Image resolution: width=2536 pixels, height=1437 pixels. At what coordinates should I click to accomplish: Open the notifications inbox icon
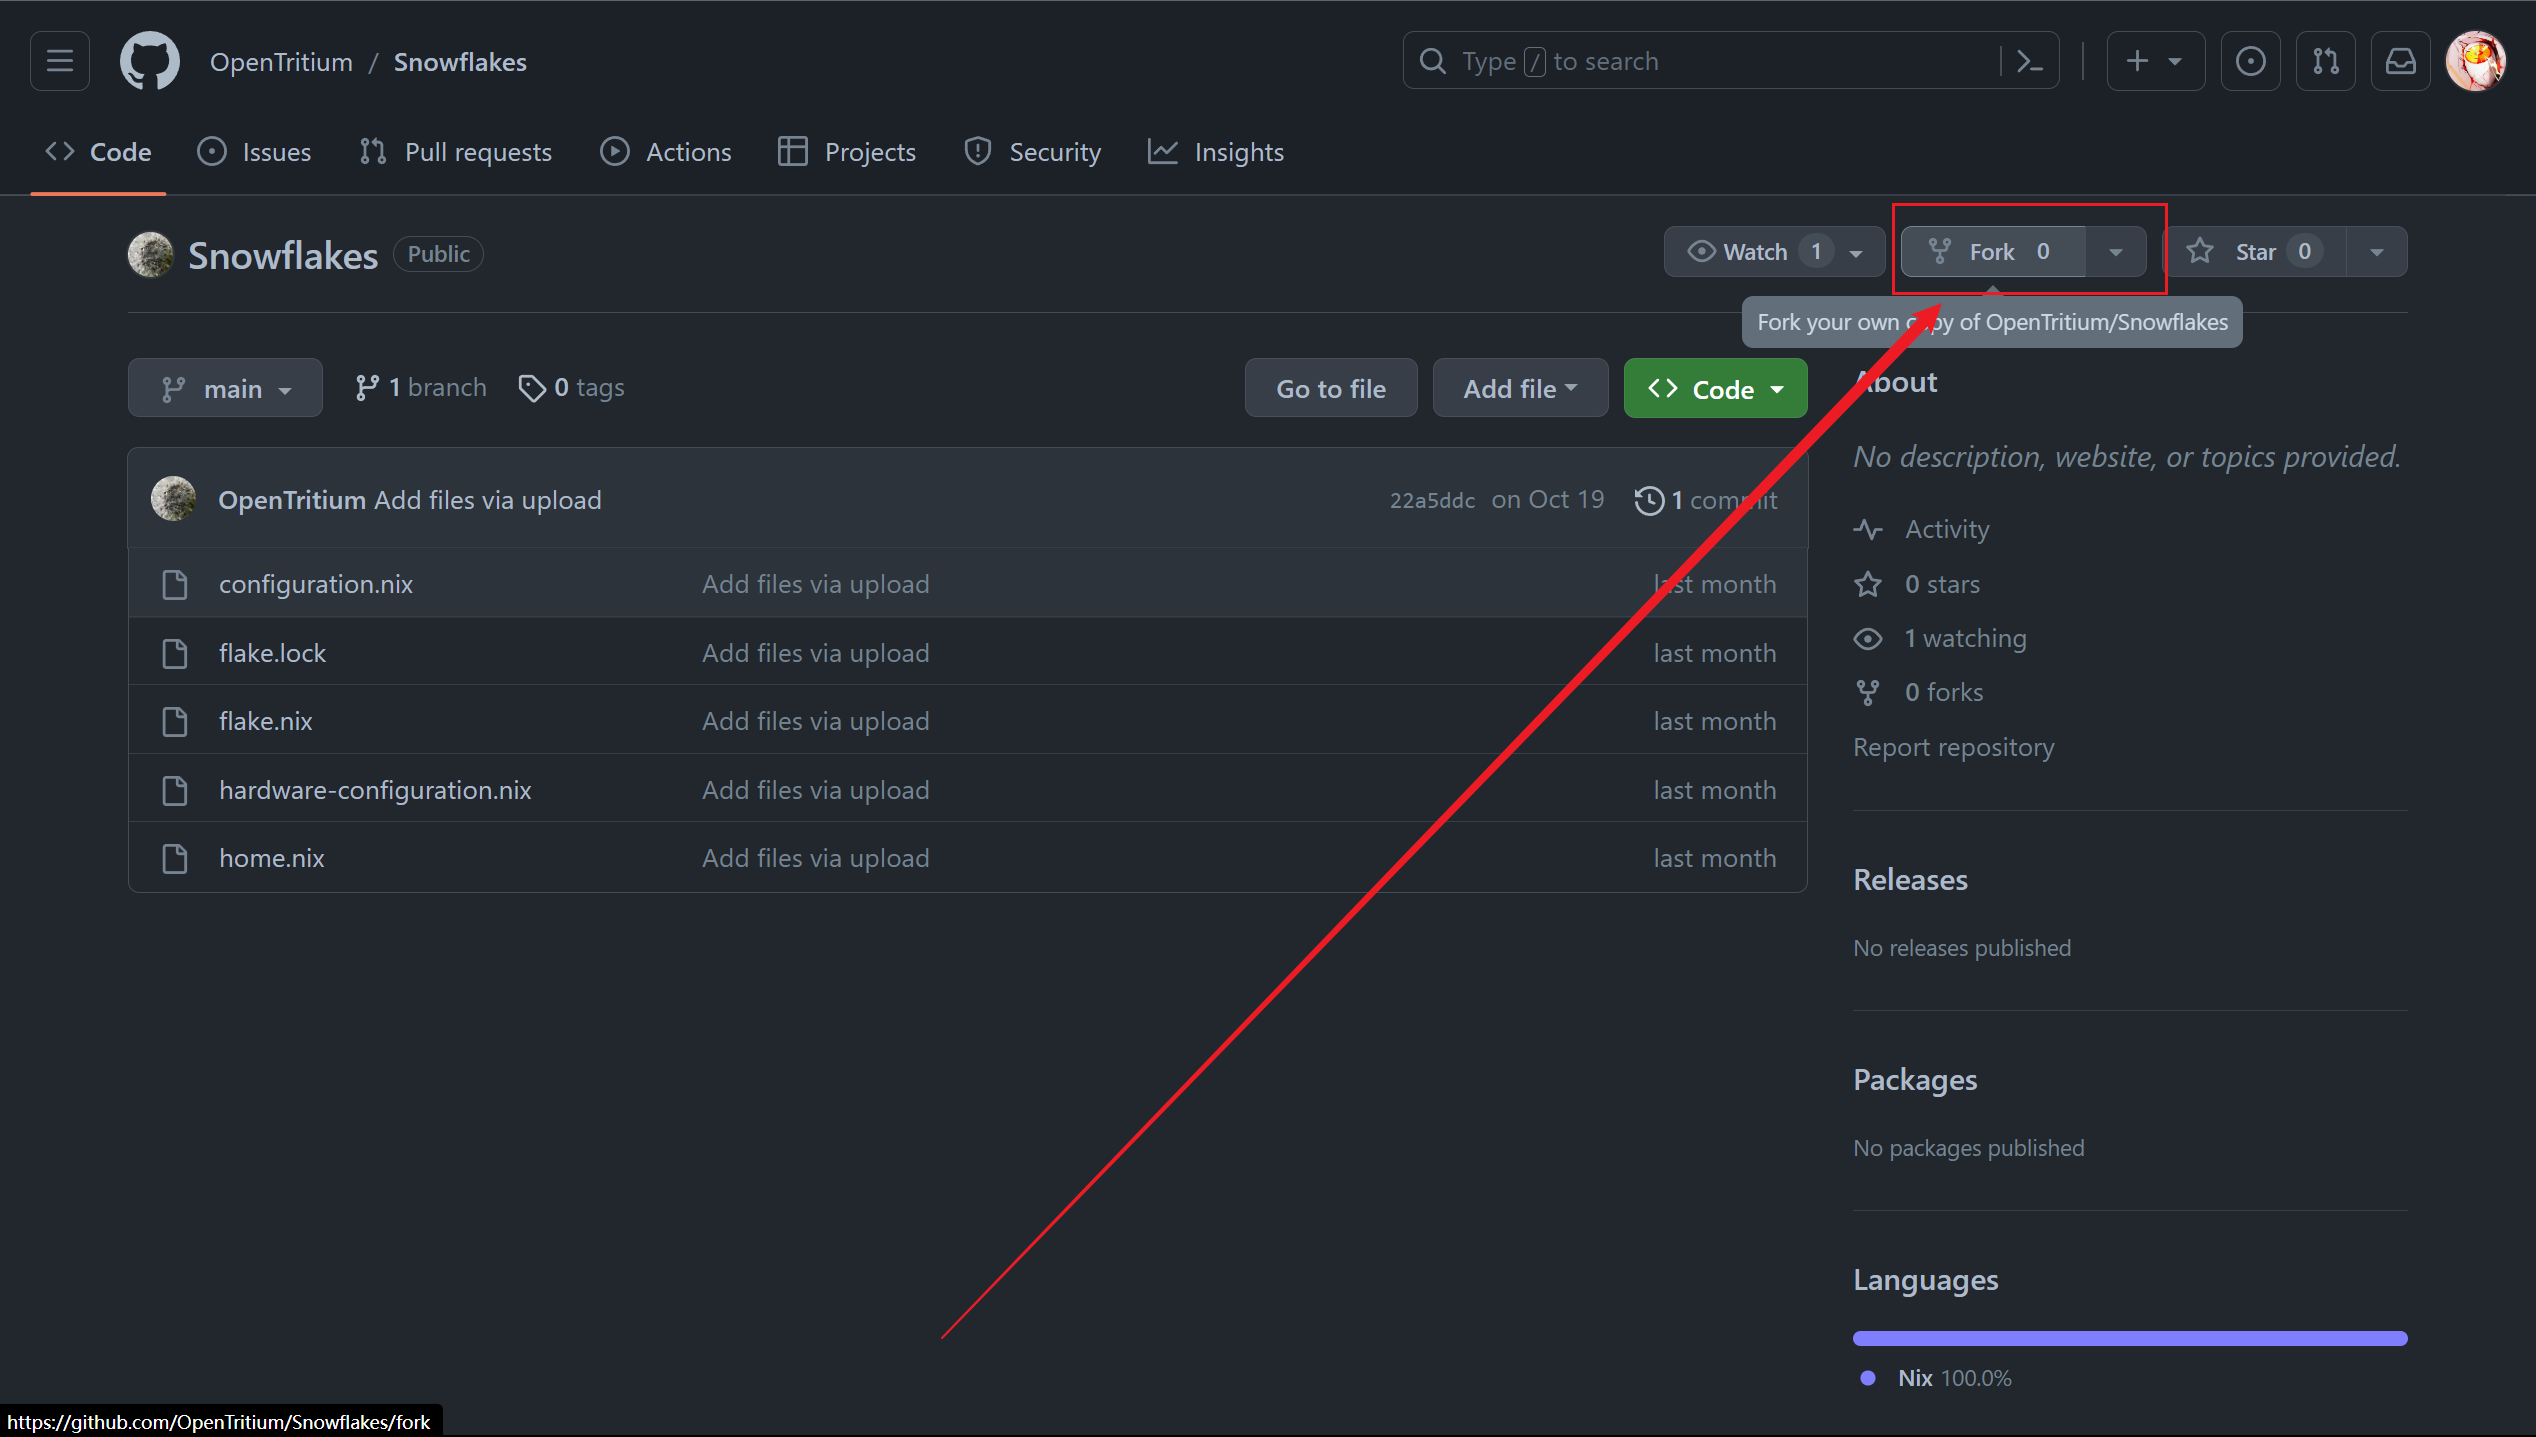click(x=2400, y=61)
